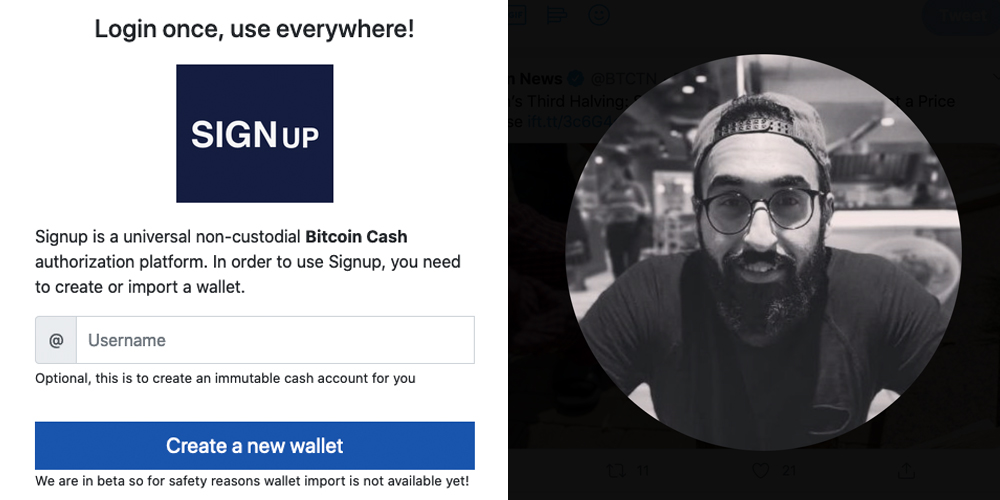The height and width of the screenshot is (500, 1000).
Task: Click the Create a new wallet button
Action: point(254,445)
